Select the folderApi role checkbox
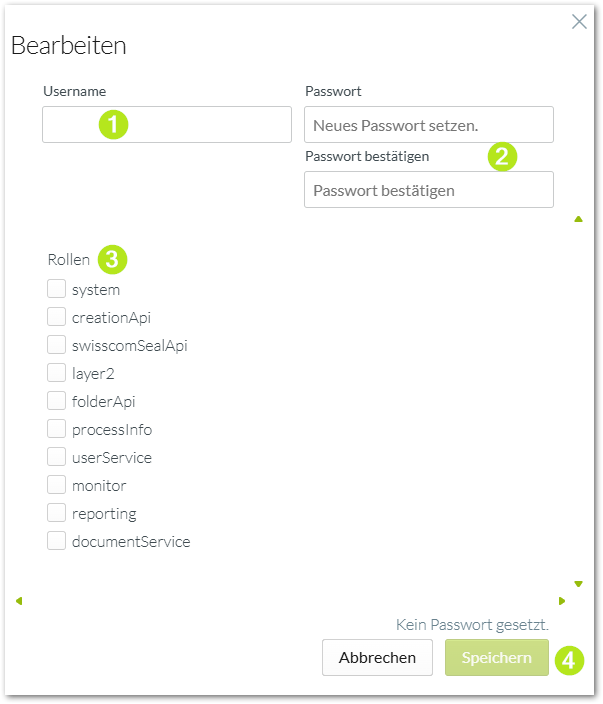Image resolution: width=603 pixels, height=704 pixels. click(x=57, y=400)
